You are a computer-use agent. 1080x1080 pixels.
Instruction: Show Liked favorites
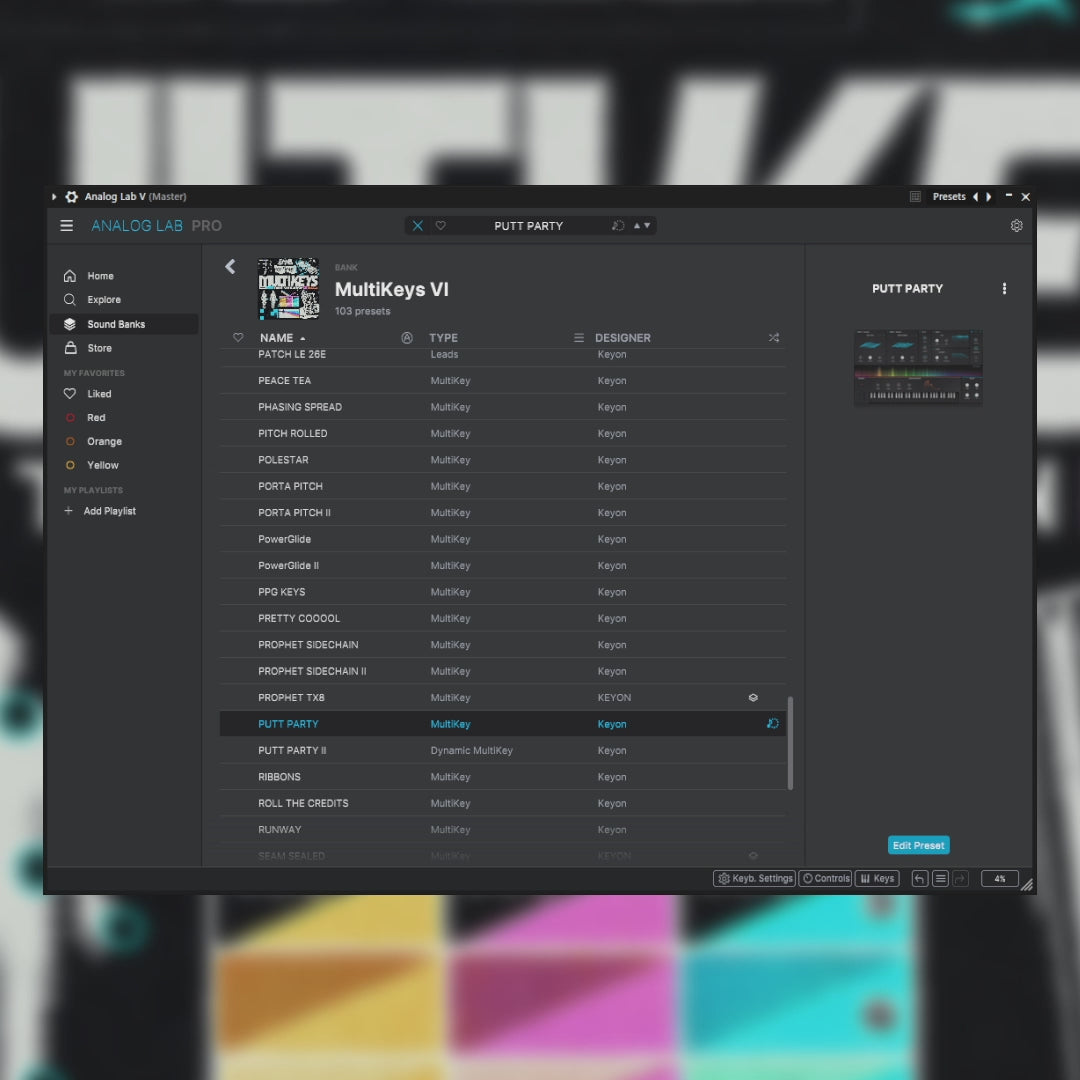(x=98, y=393)
